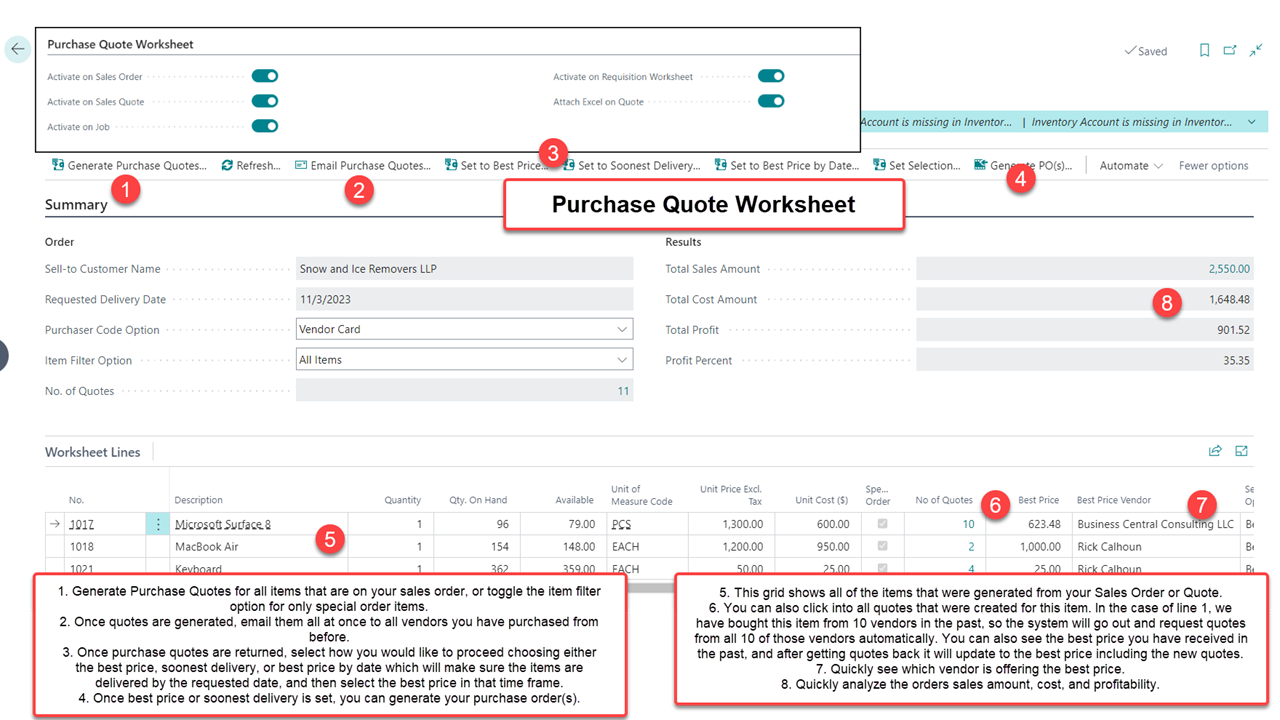1280x720 pixels.
Task: Click the Unit Cost value 600.00
Action: (x=831, y=524)
